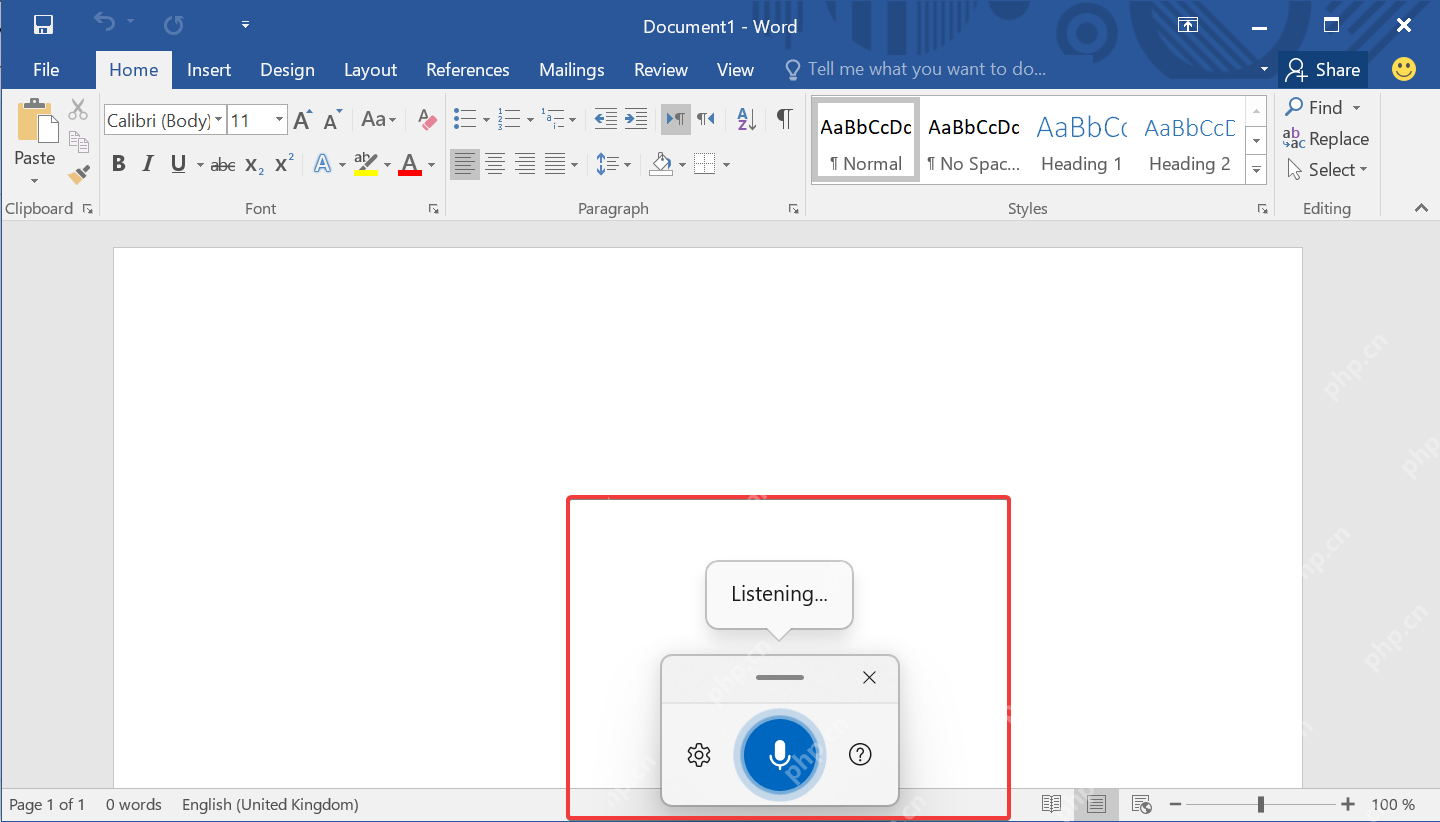Open the File tab

[x=46, y=70]
